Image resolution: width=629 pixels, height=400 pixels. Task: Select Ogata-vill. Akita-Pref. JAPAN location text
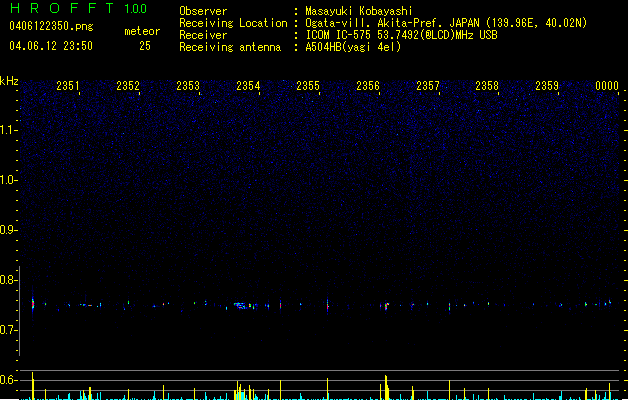(392, 23)
